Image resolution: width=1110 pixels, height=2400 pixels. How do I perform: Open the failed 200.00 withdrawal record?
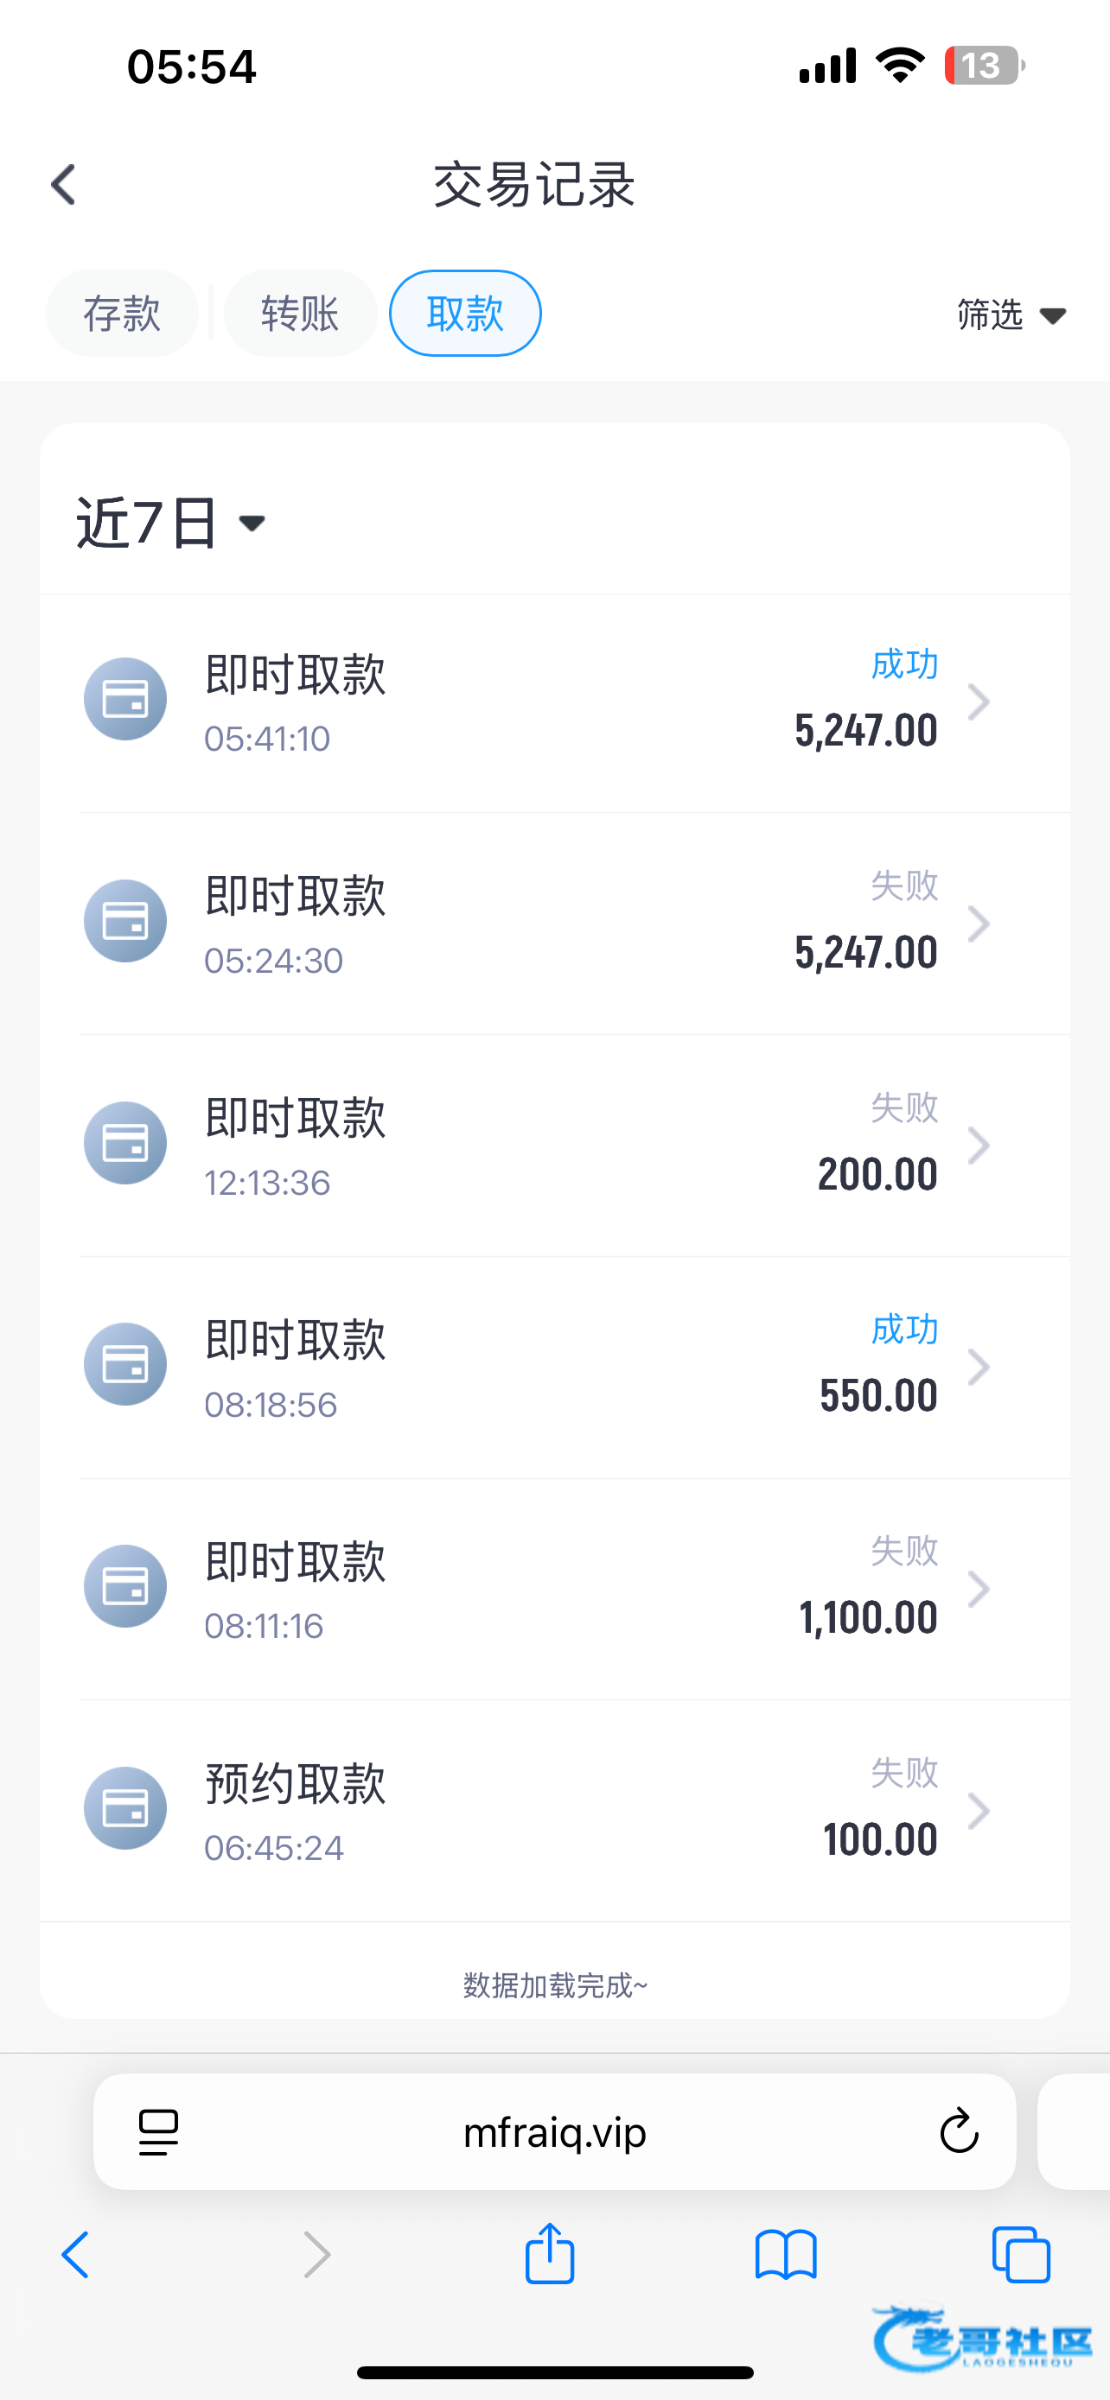pos(560,1145)
